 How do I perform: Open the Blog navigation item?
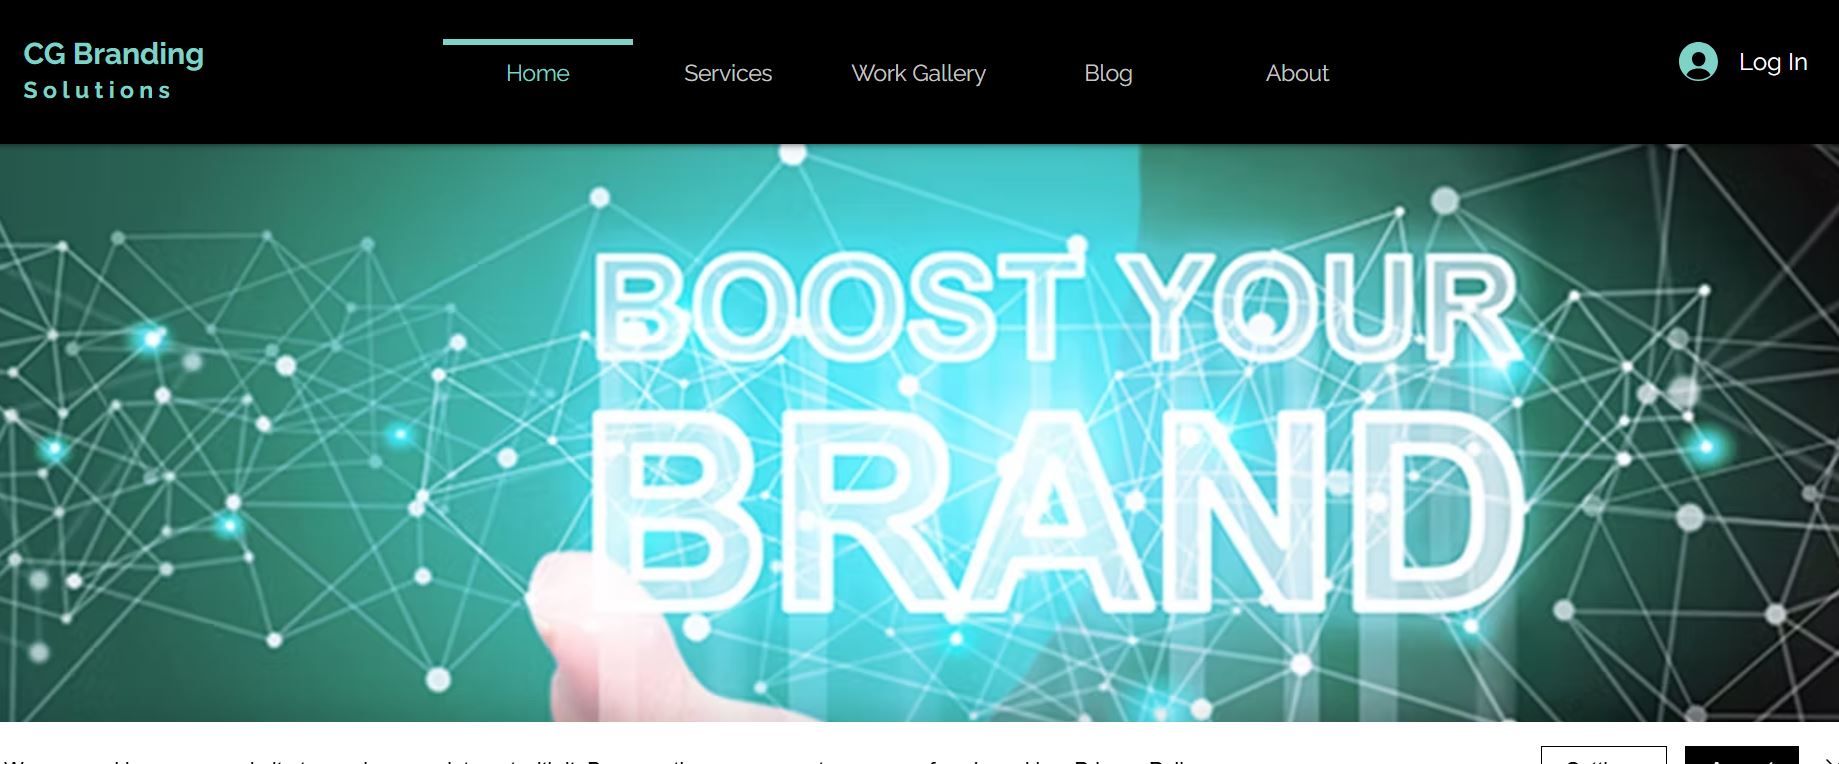[1108, 73]
